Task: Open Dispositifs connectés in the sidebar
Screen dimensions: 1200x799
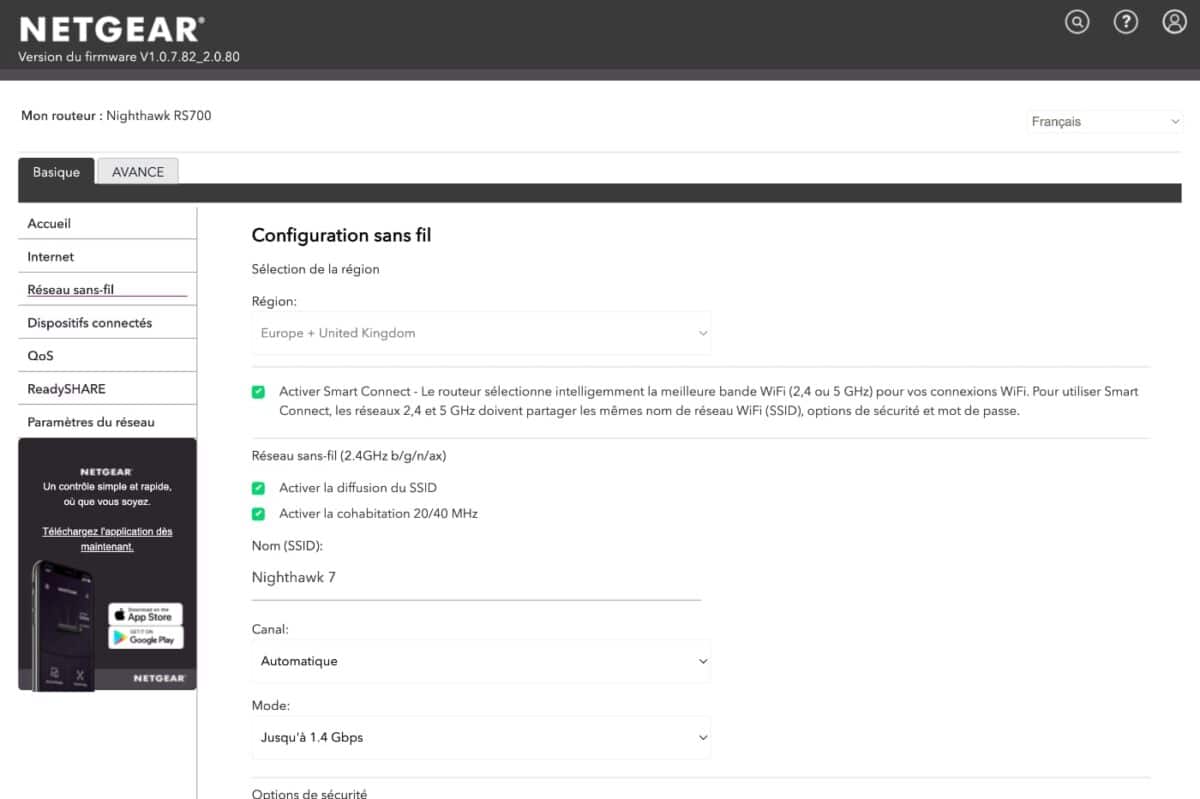Action: 107,323
